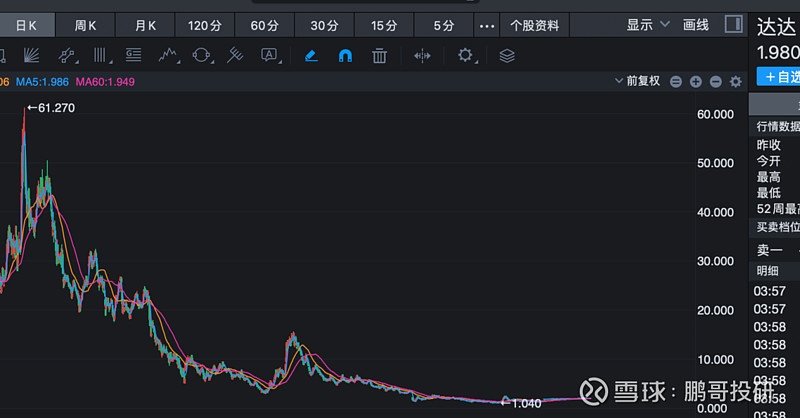This screenshot has height=418, width=800.
Task: Switch to 日K daily chart tab
Action: click(27, 26)
